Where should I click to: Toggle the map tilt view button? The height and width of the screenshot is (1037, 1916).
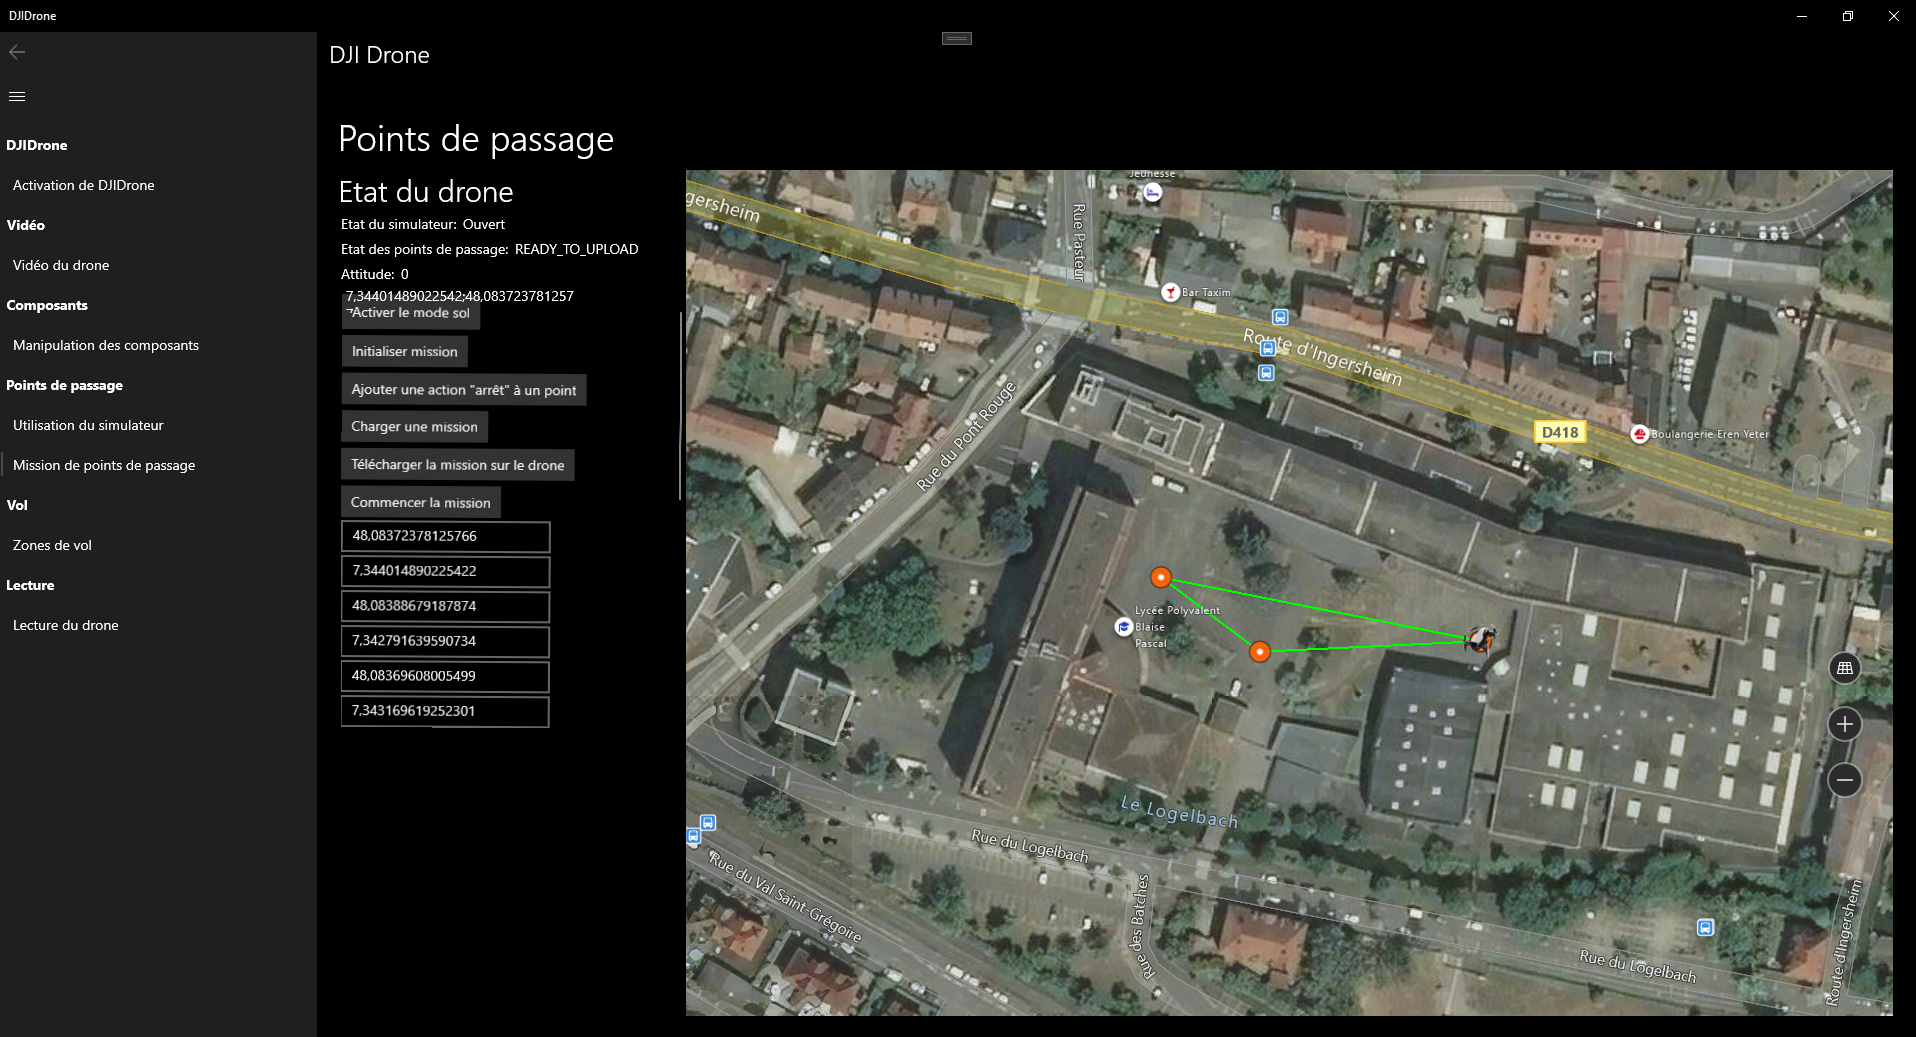(1844, 668)
